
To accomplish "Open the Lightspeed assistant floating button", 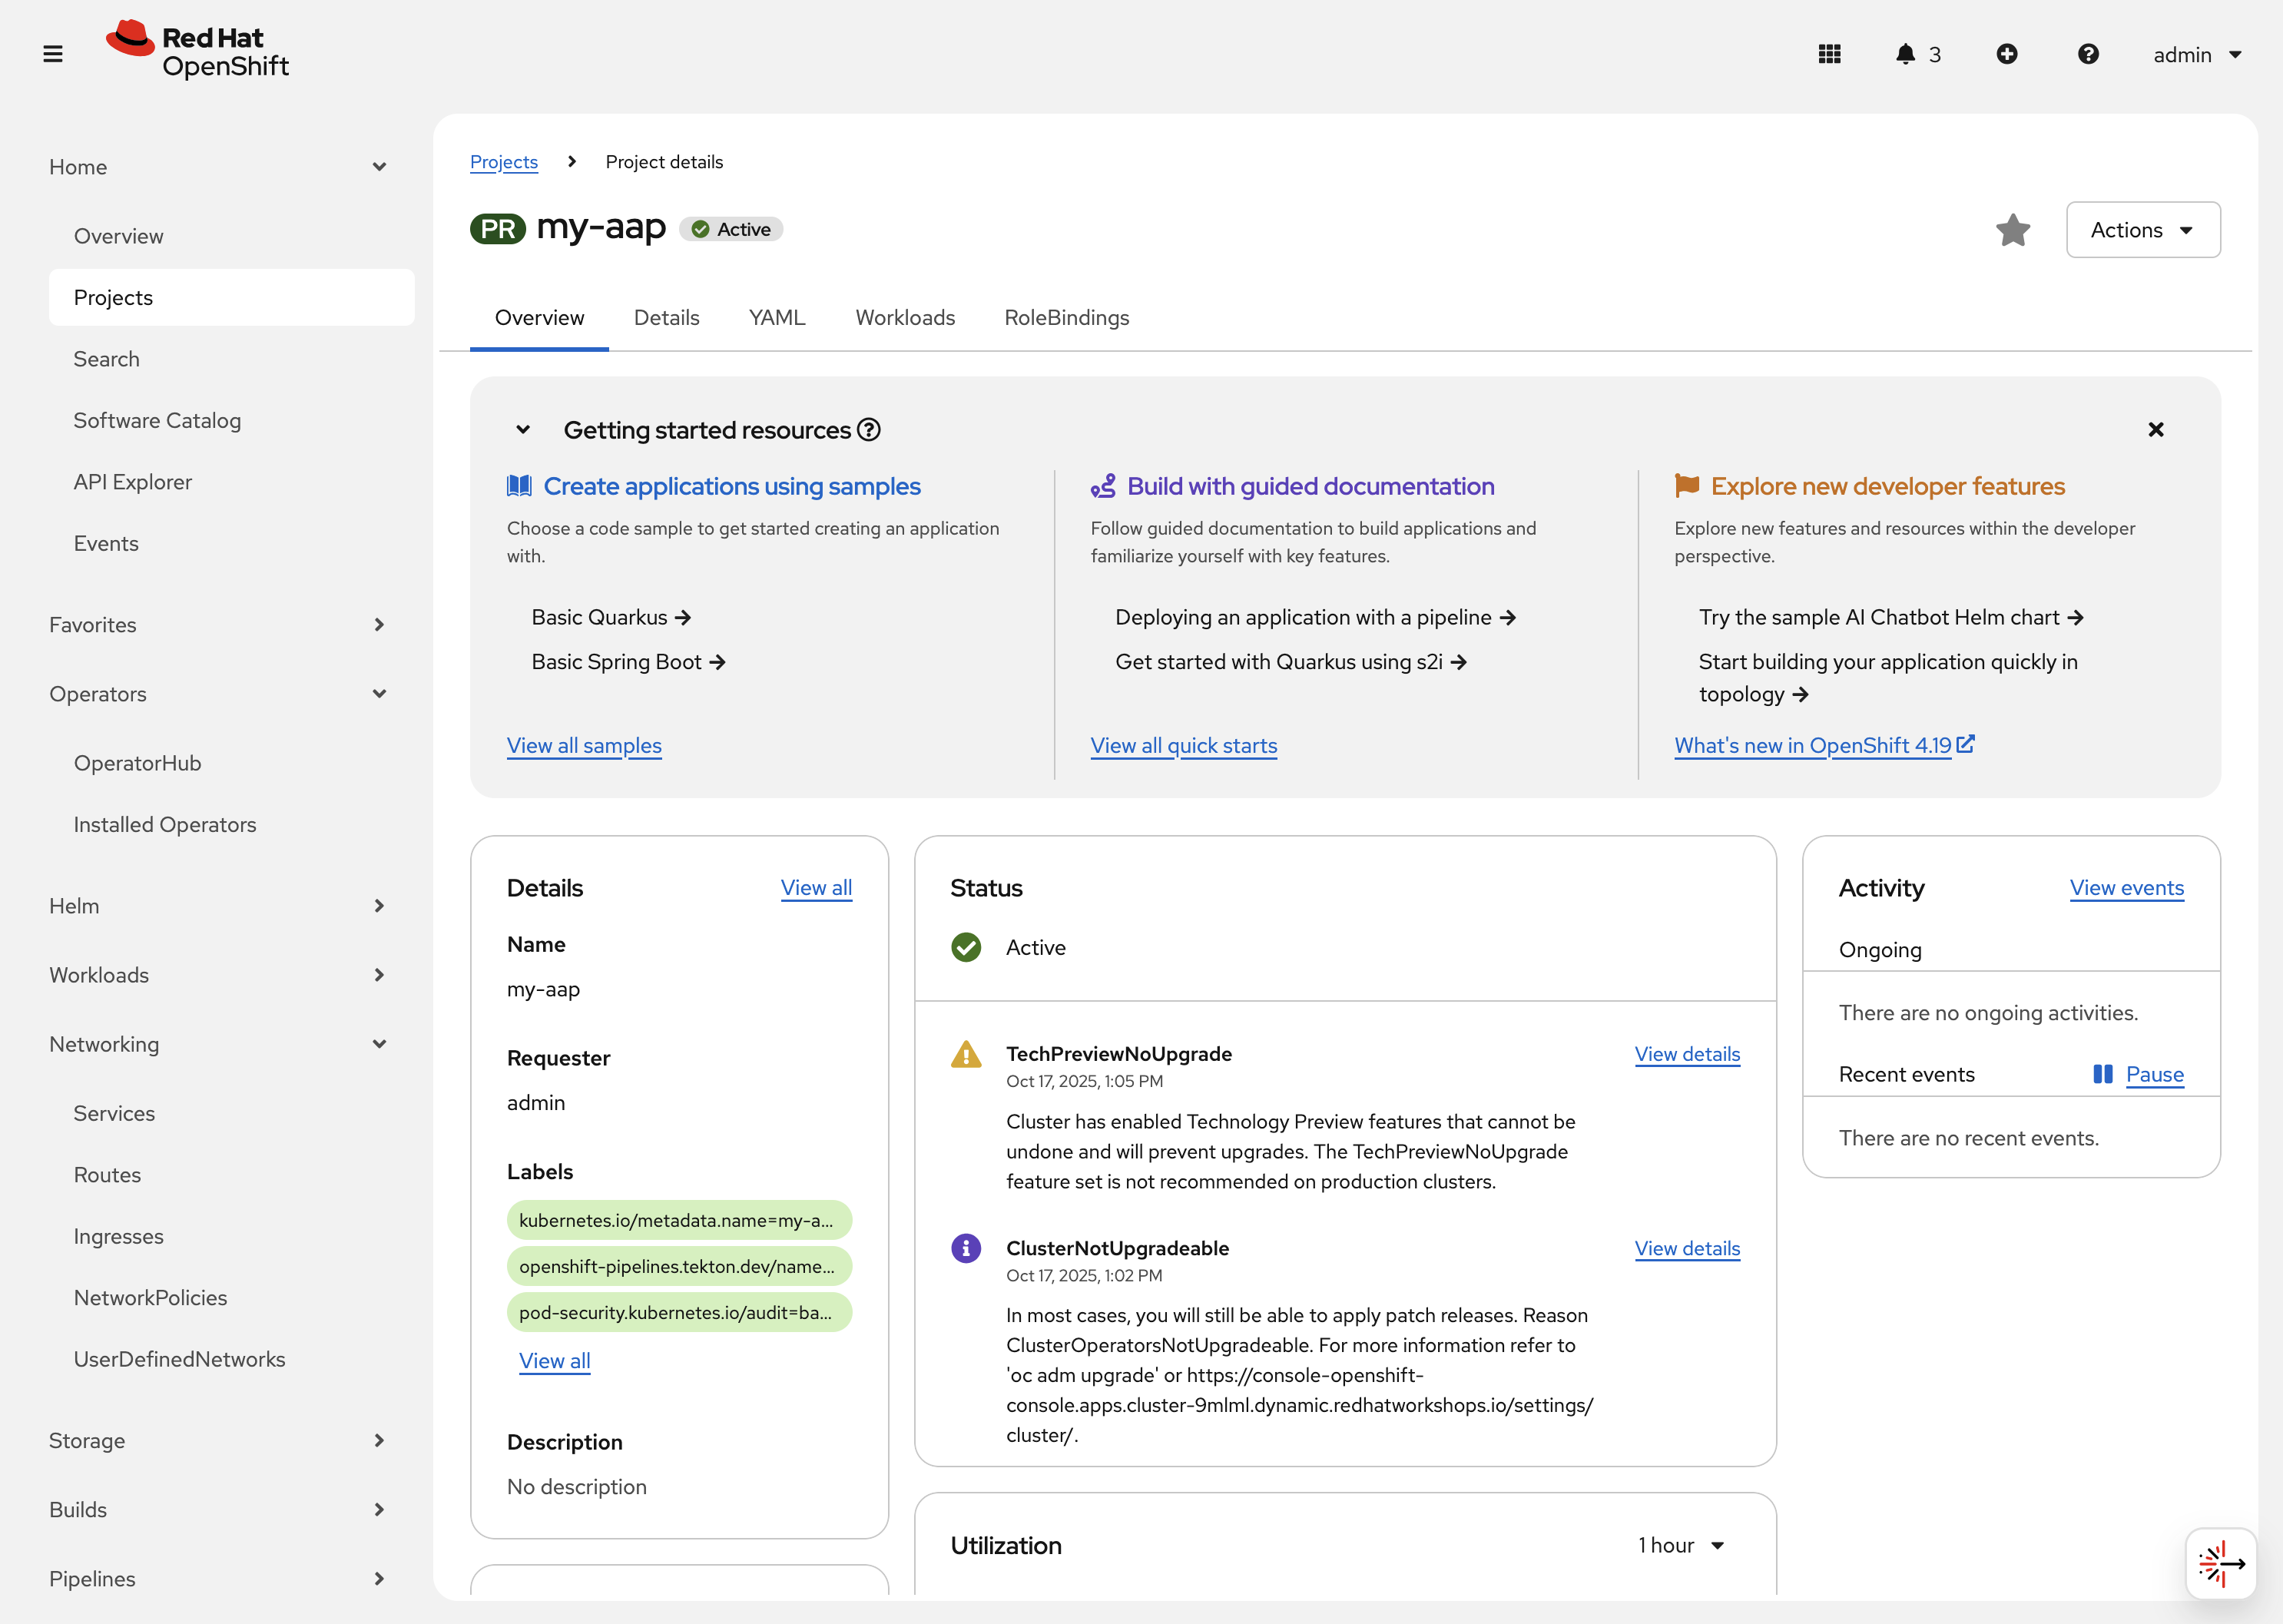I will pyautogui.click(x=2221, y=1563).
